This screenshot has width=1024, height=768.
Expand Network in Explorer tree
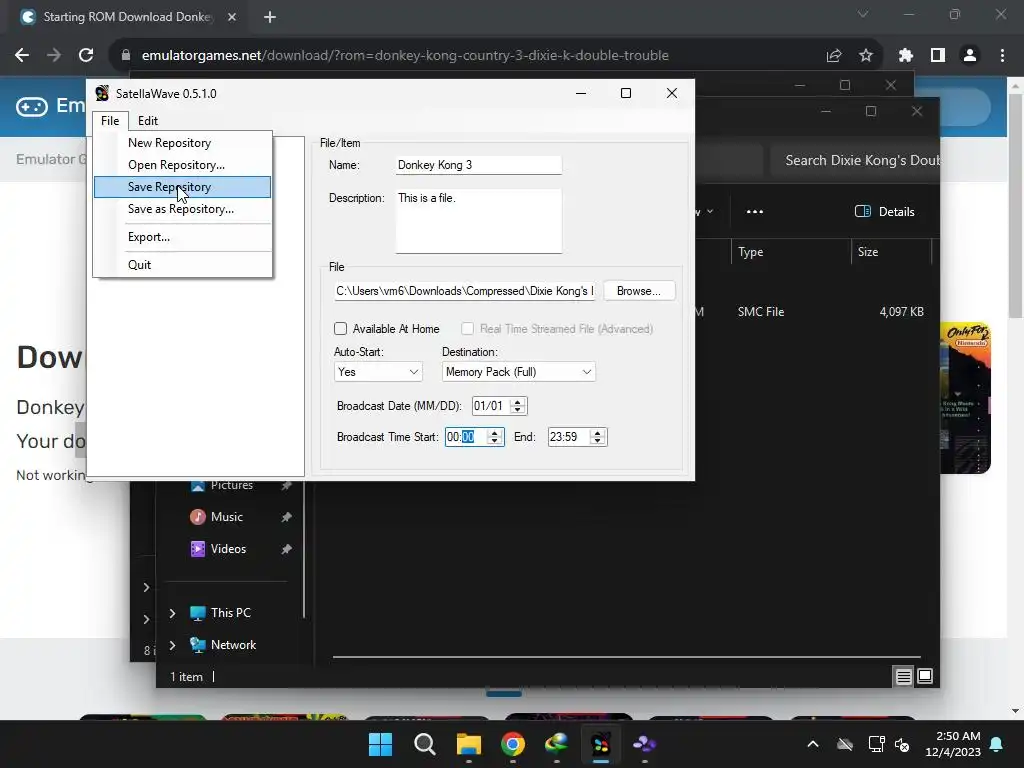[172, 645]
